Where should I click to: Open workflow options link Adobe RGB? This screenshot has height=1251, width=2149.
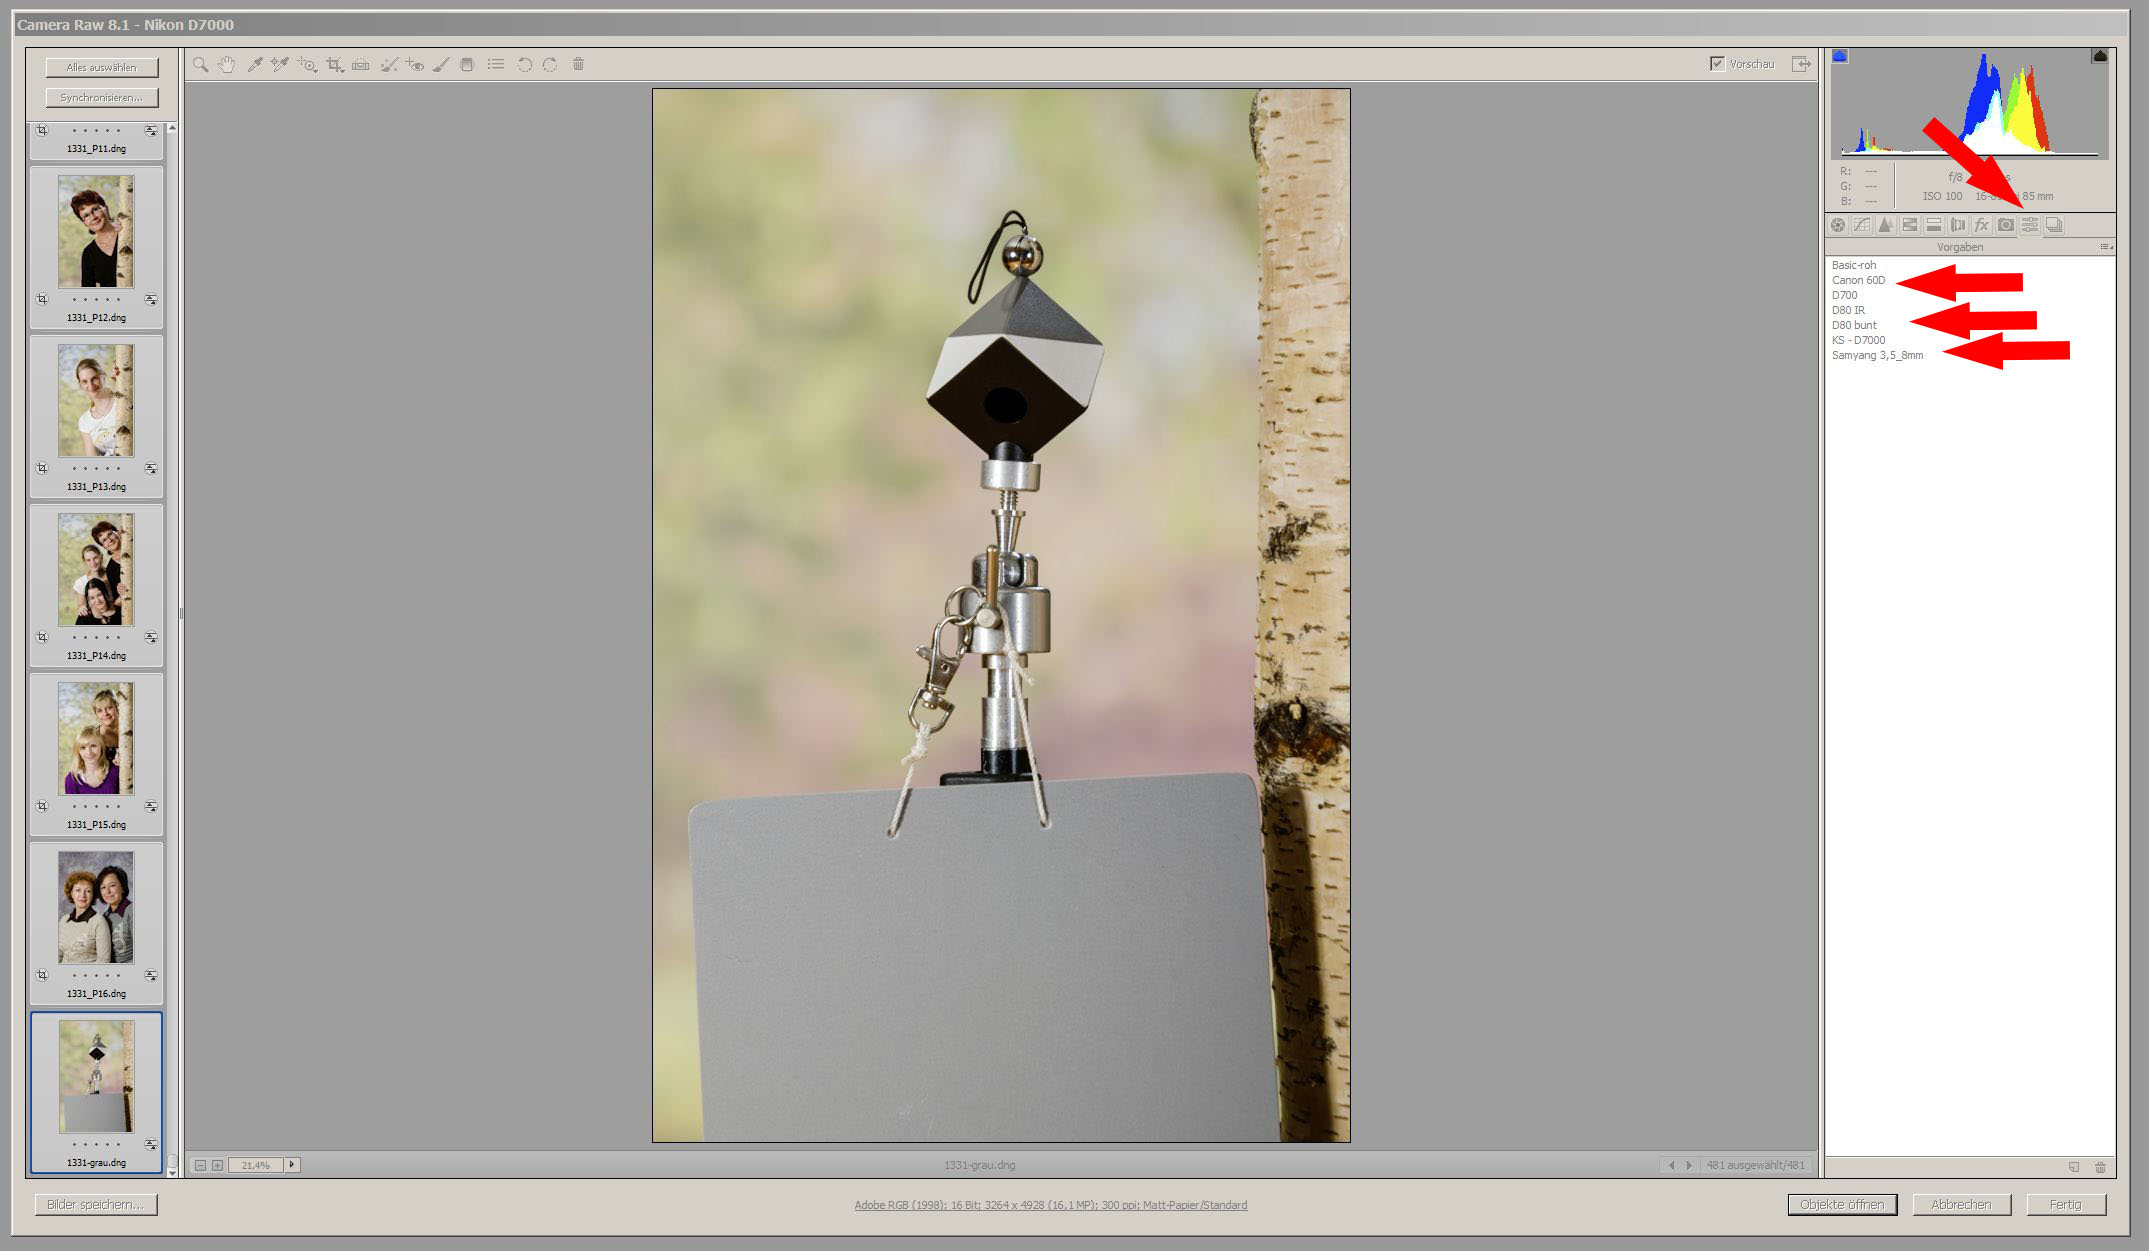(x=1050, y=1205)
